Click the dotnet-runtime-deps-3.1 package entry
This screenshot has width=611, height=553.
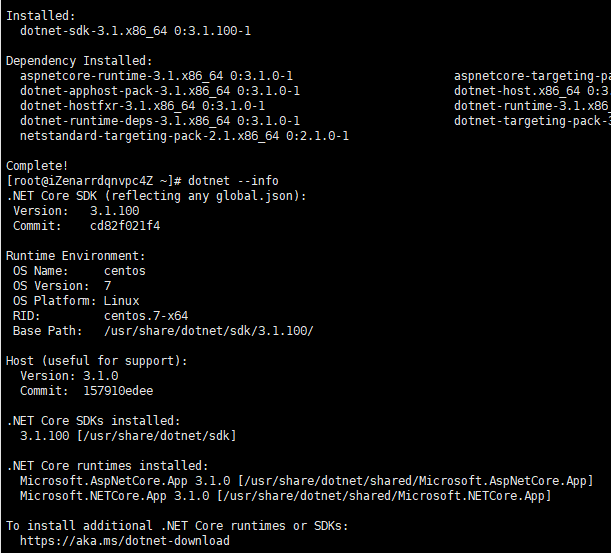160,121
